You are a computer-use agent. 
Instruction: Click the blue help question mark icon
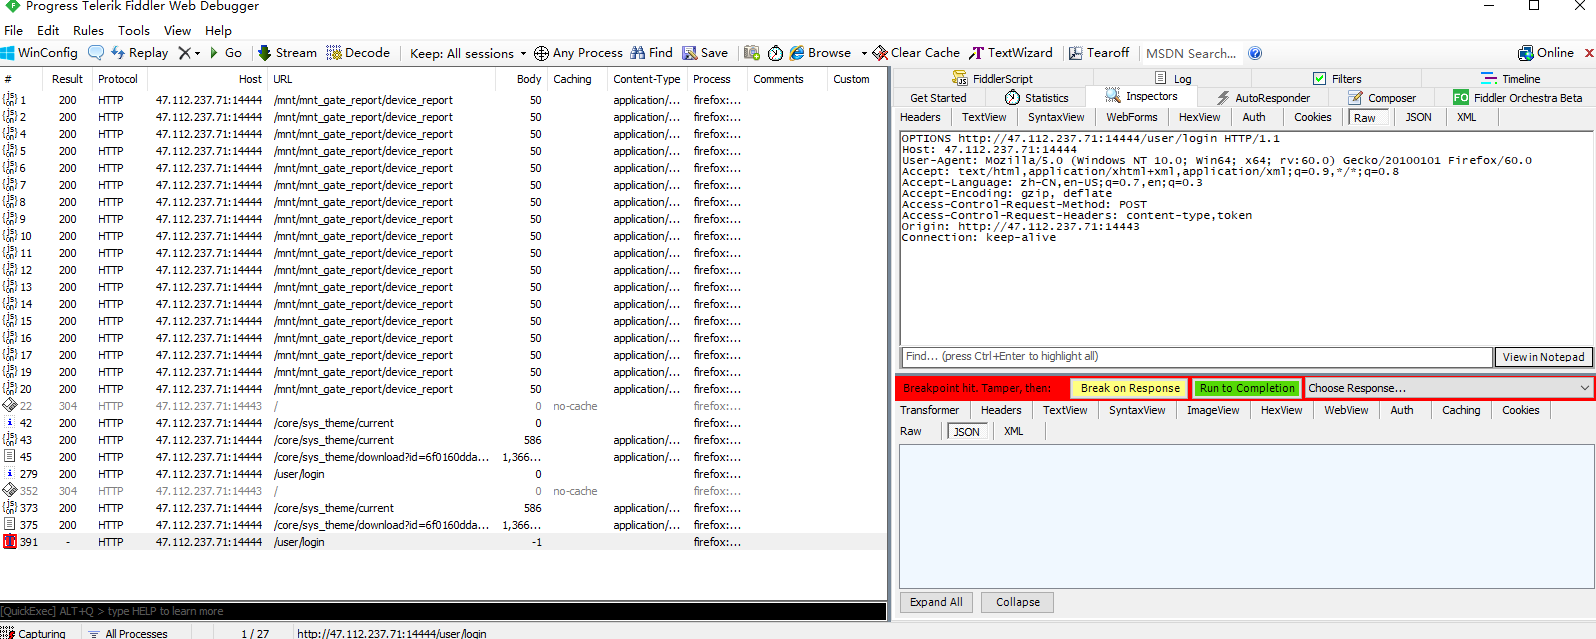point(1255,53)
